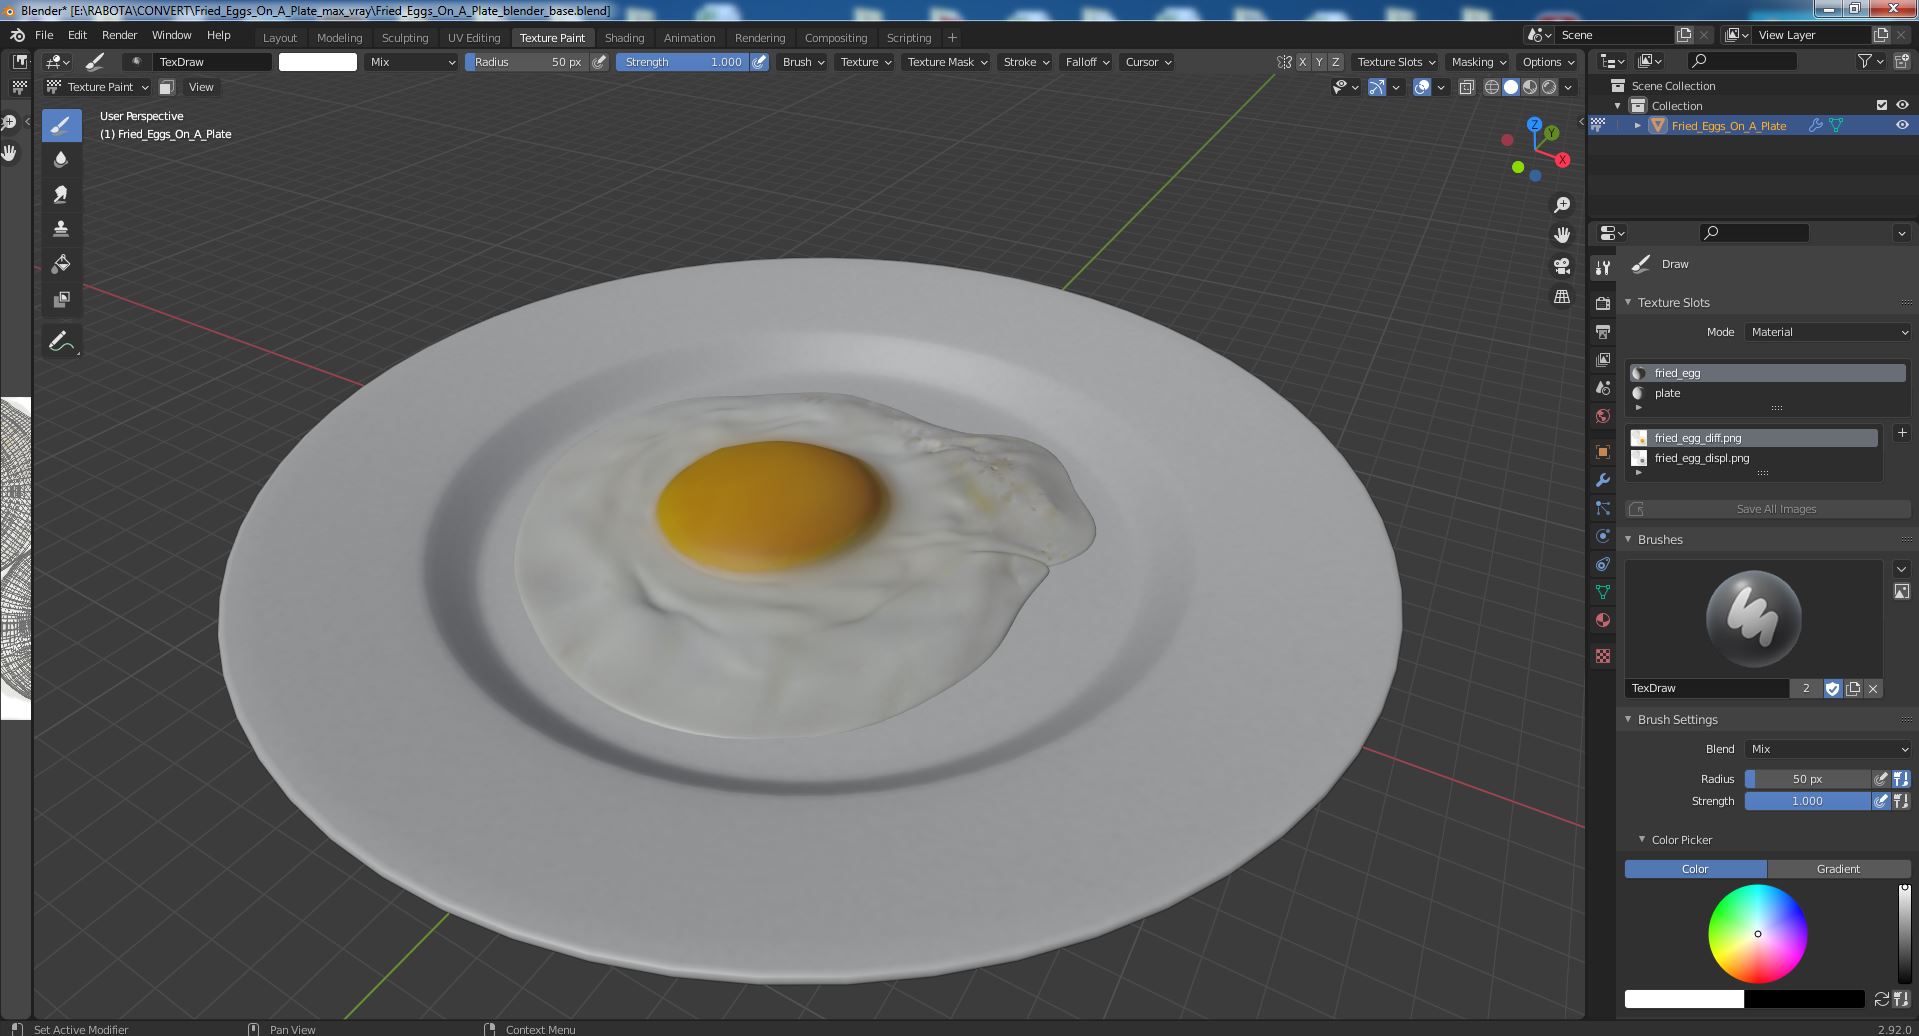Open the Help menu
This screenshot has height=1036, width=1919.
pos(218,35)
